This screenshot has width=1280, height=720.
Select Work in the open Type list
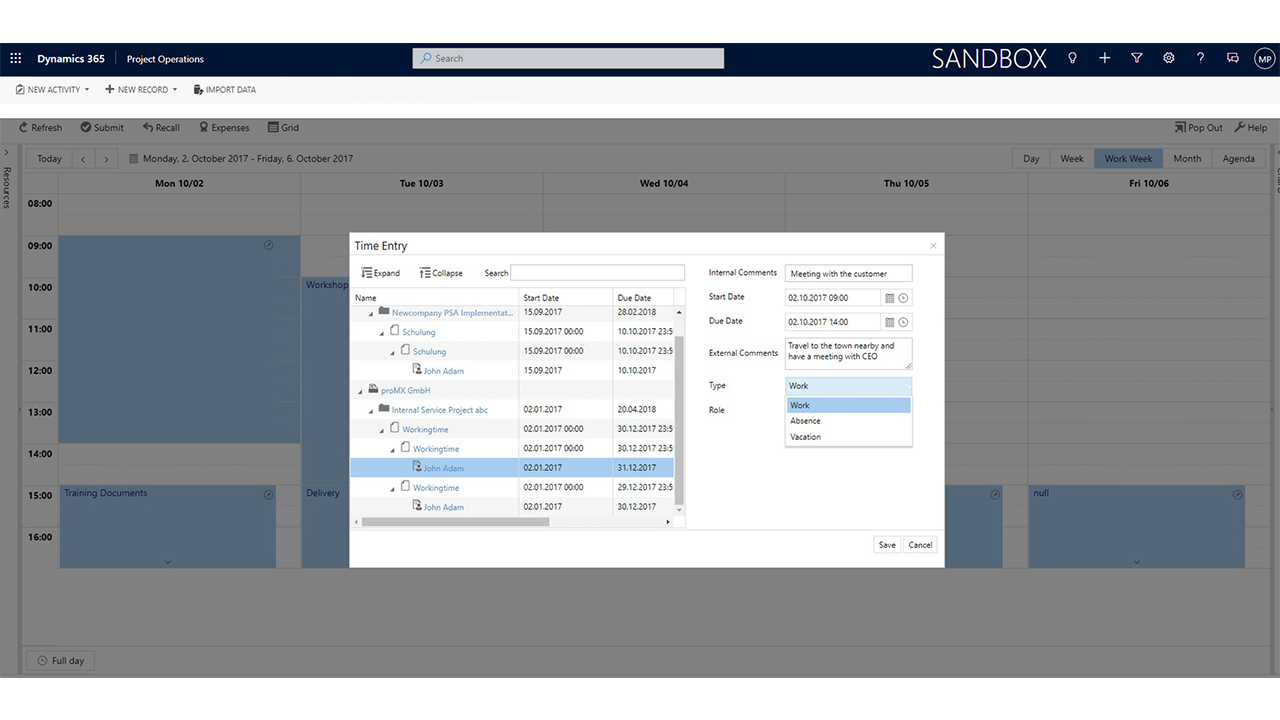tap(848, 405)
